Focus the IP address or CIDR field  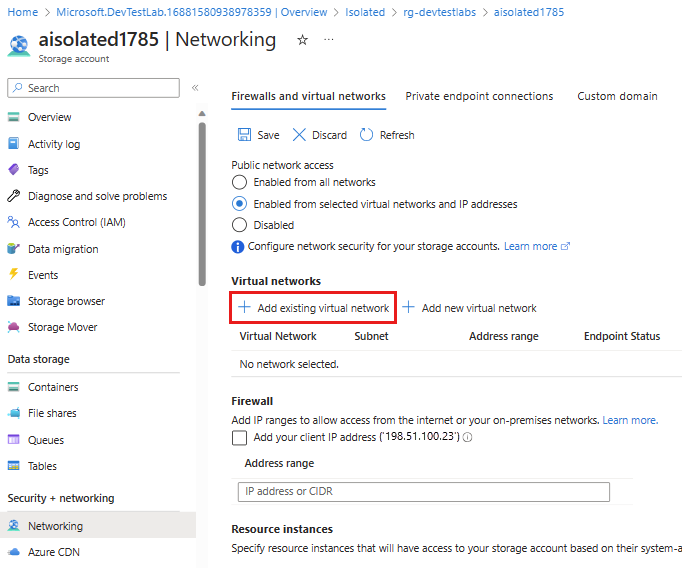point(424,491)
